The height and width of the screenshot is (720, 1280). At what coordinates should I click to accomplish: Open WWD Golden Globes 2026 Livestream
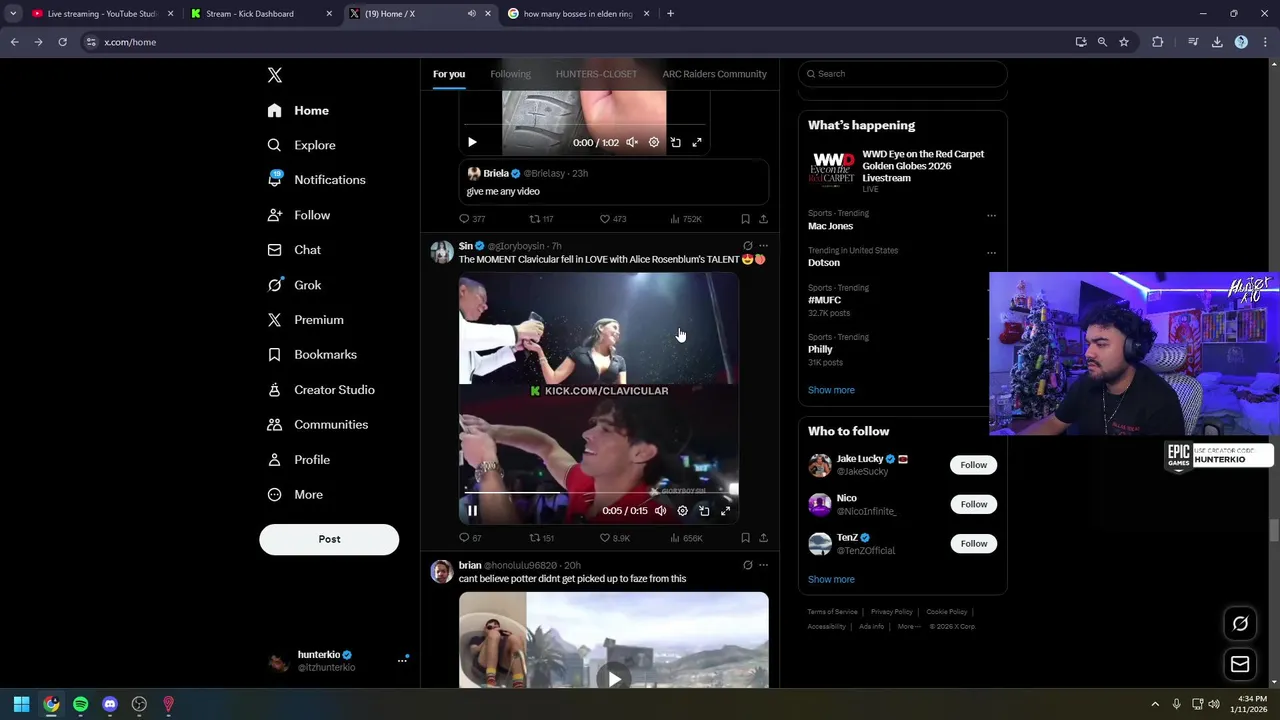click(x=902, y=171)
